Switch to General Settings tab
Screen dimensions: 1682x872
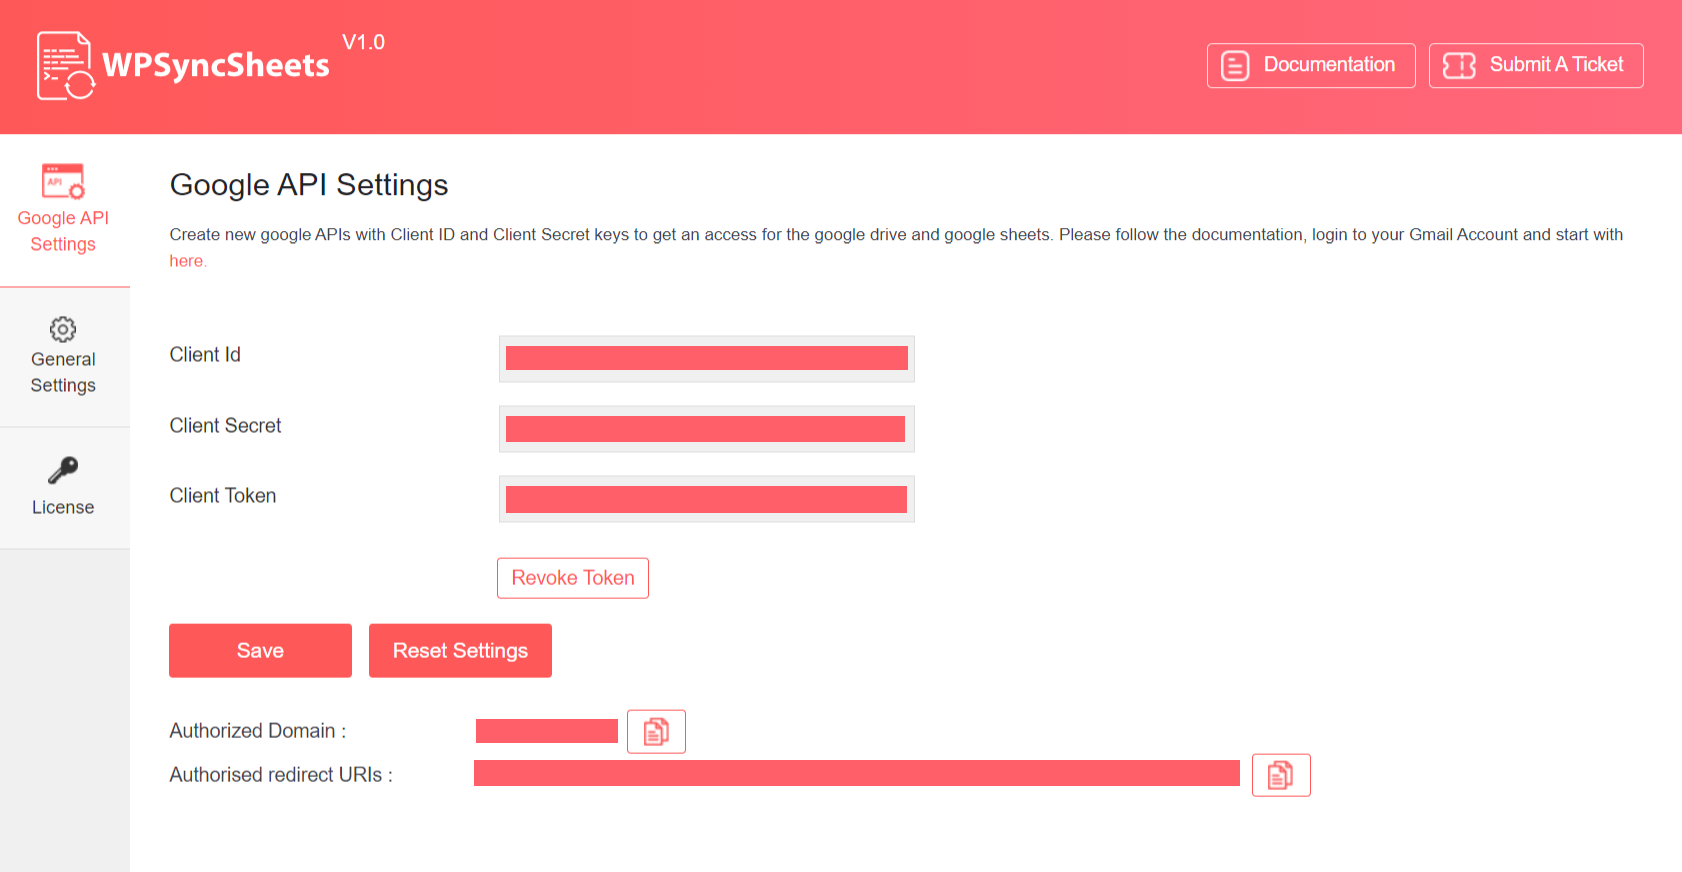click(65, 357)
